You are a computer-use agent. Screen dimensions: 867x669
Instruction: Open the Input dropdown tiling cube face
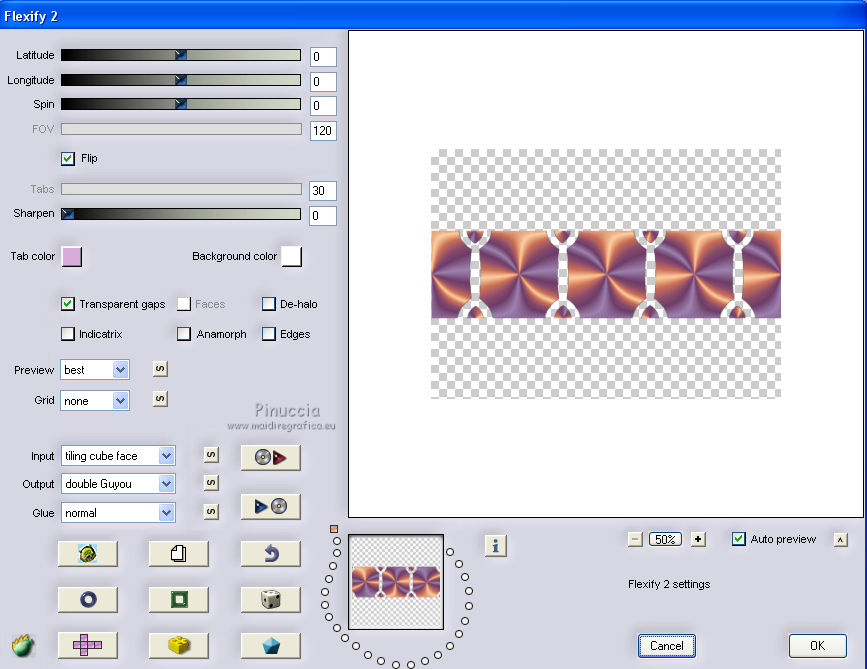click(118, 456)
